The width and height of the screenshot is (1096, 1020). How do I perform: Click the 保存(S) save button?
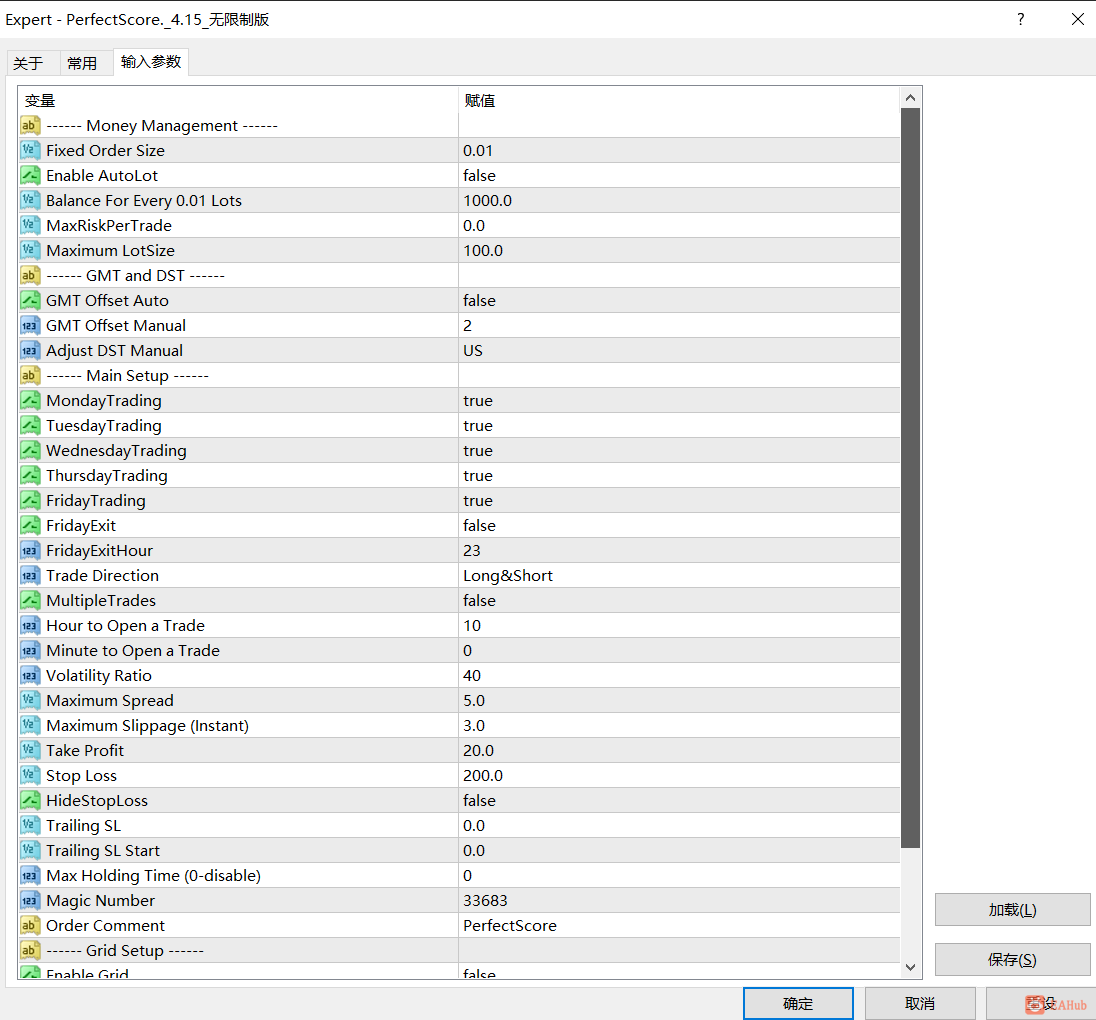1012,960
